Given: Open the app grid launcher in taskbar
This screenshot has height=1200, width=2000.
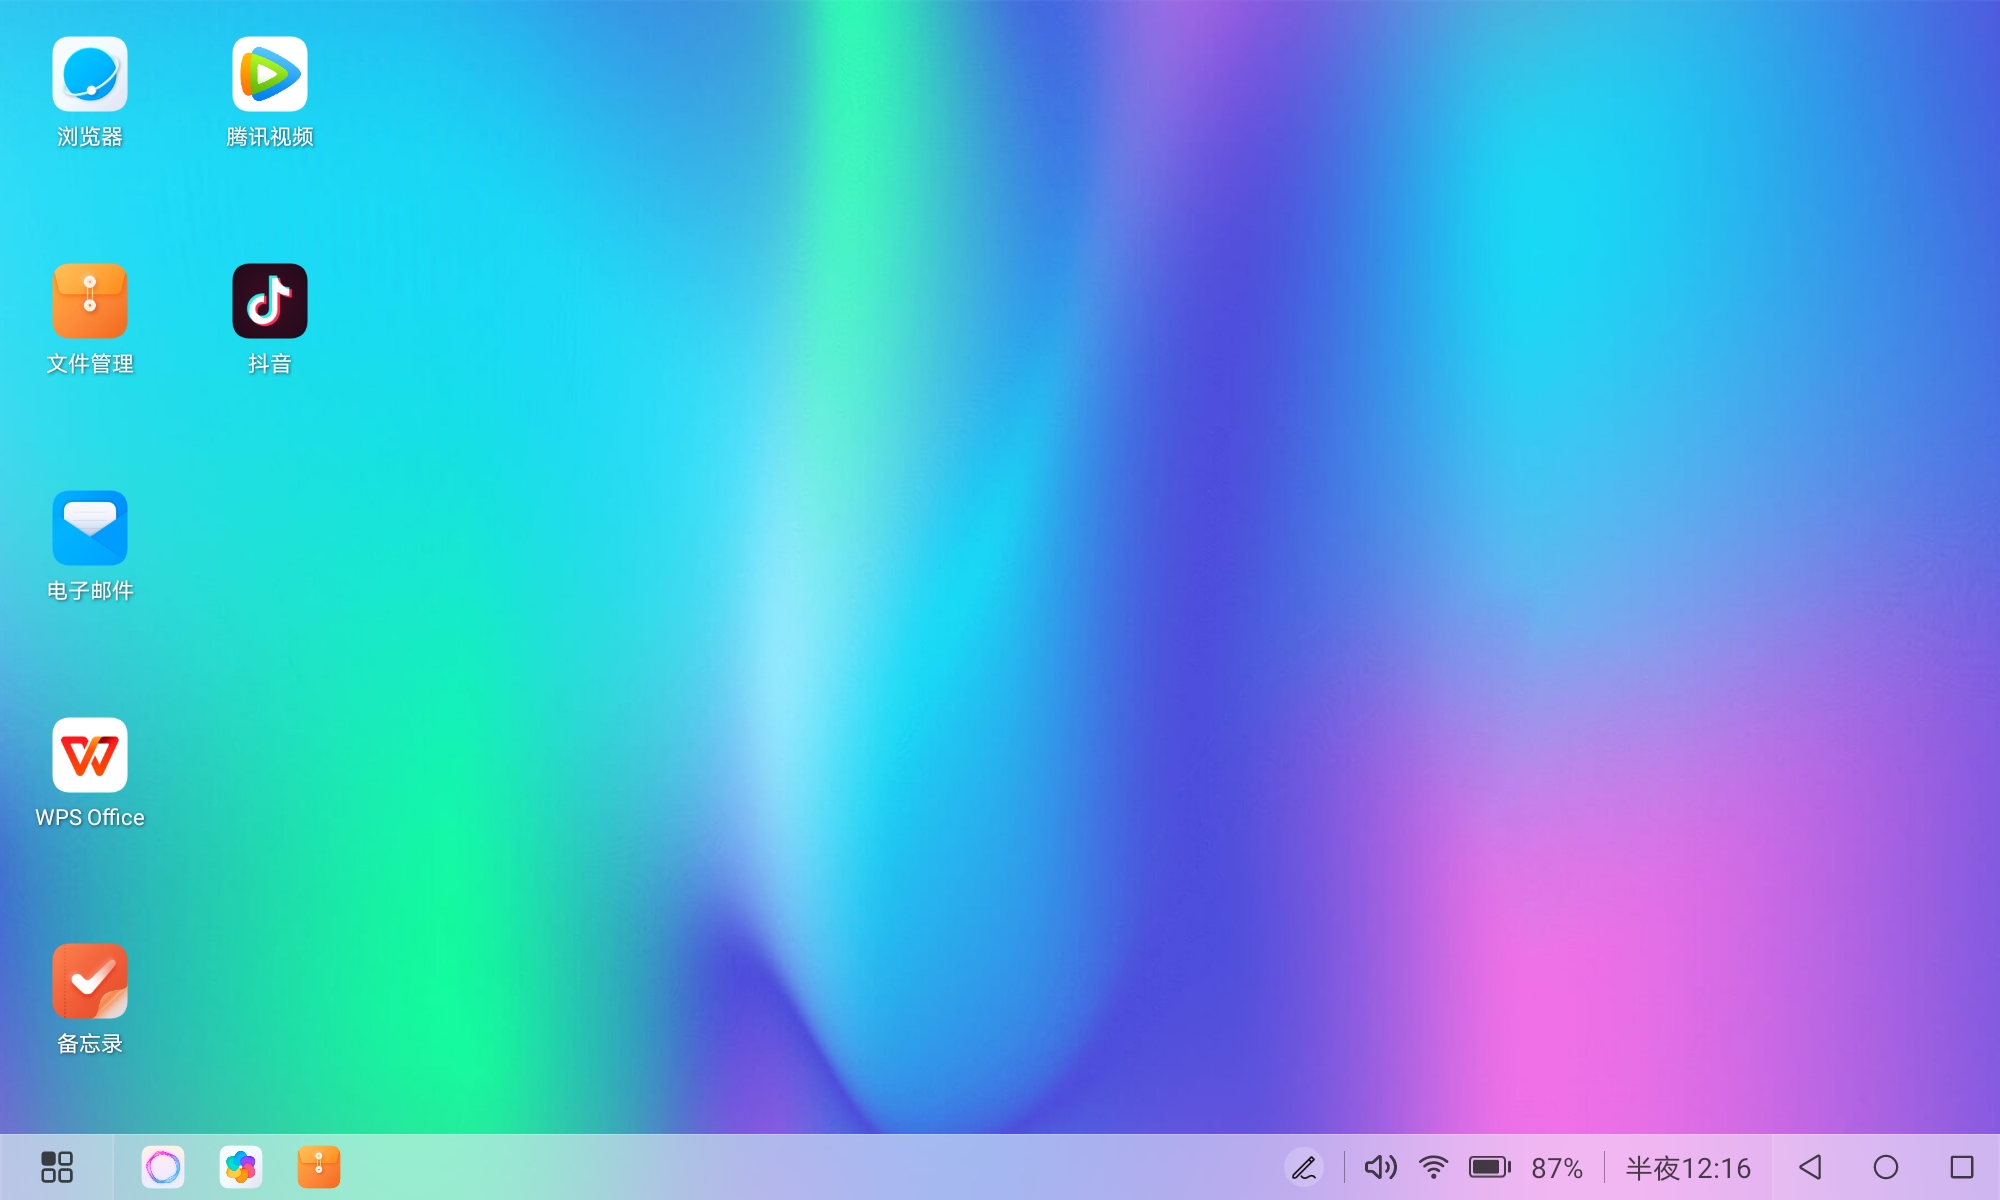Looking at the screenshot, I should (57, 1167).
